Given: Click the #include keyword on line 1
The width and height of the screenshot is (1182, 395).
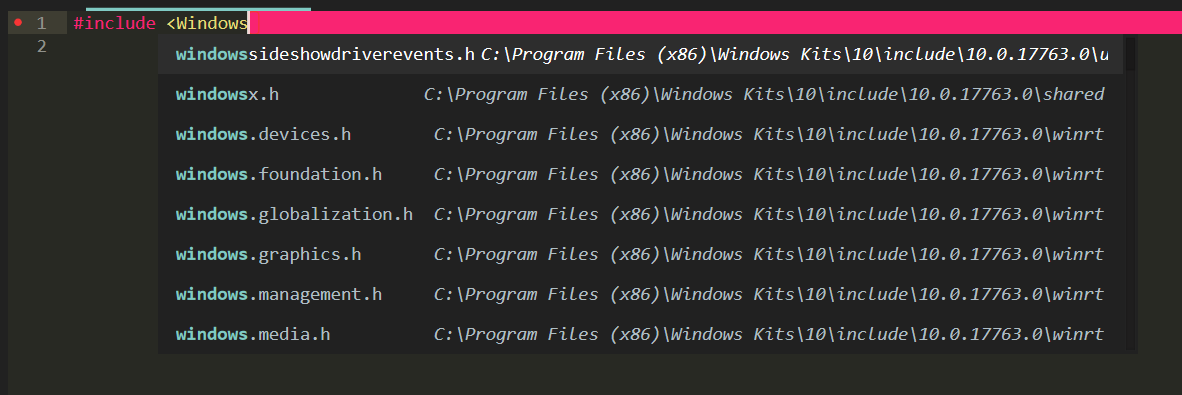Looking at the screenshot, I should pyautogui.click(x=109, y=23).
